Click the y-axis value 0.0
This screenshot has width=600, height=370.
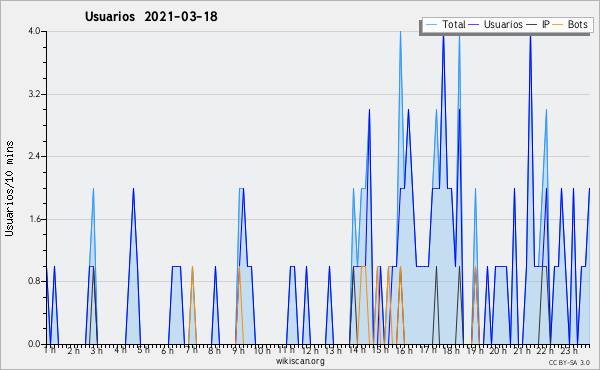pyautogui.click(x=34, y=344)
